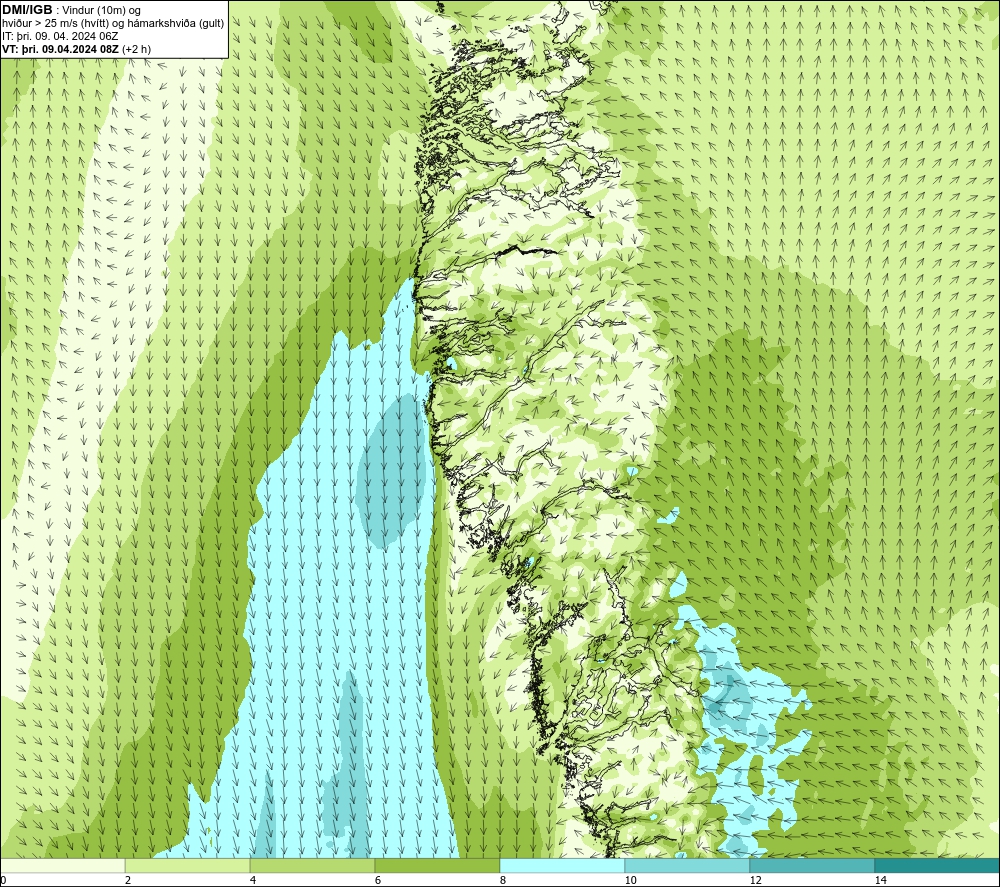
Task: Click the 'IT: þri. 09. 04. 2024 06Z' line
Action: point(60,36)
